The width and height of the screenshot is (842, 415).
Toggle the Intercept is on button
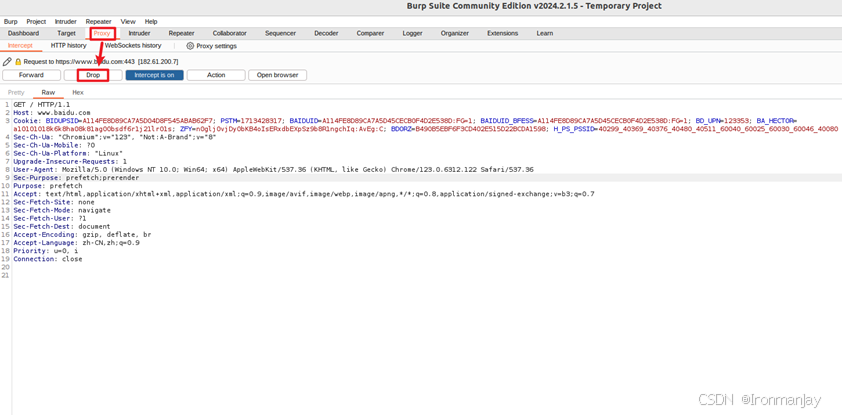(154, 75)
